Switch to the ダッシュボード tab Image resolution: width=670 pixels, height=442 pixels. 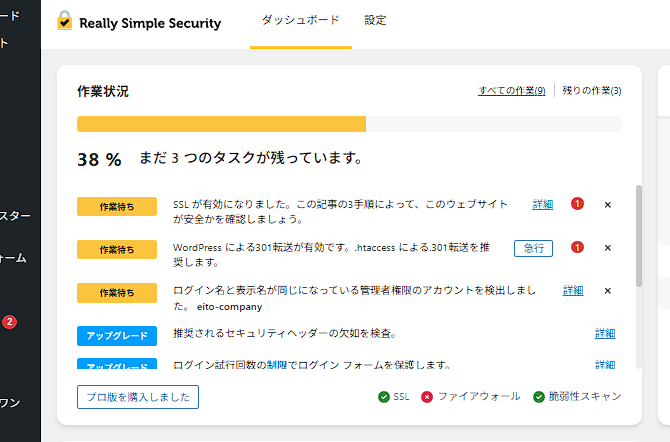point(300,21)
